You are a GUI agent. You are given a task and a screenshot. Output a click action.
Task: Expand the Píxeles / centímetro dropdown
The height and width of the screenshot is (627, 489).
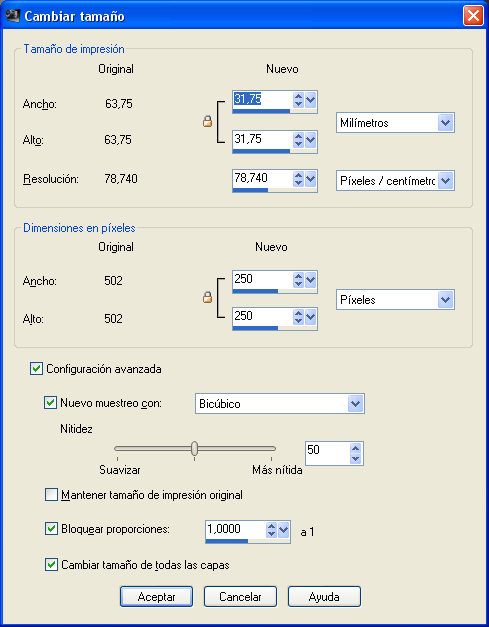tap(395, 181)
